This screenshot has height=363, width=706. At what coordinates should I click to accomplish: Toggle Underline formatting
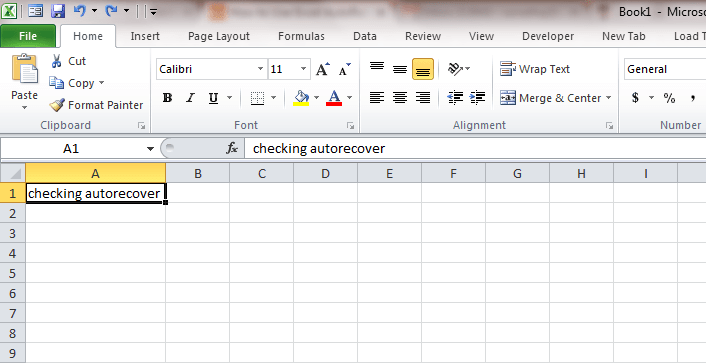(x=213, y=98)
